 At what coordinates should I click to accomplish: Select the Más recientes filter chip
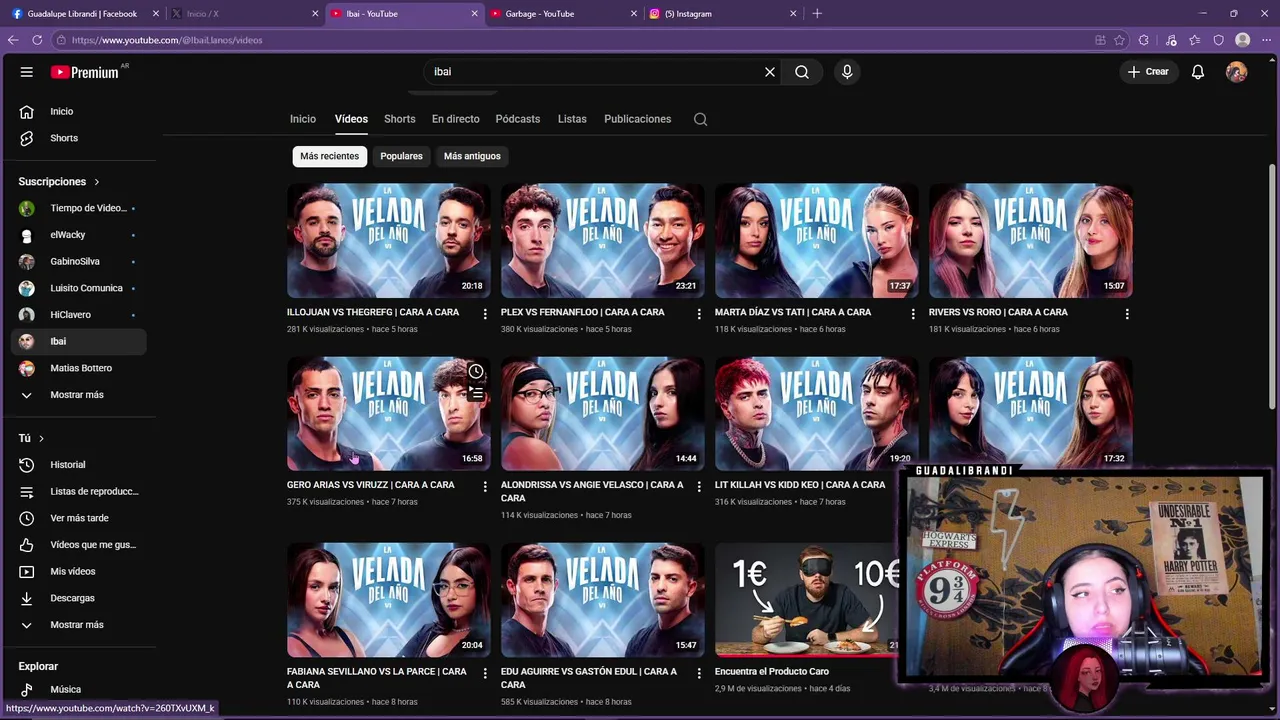[x=329, y=156]
